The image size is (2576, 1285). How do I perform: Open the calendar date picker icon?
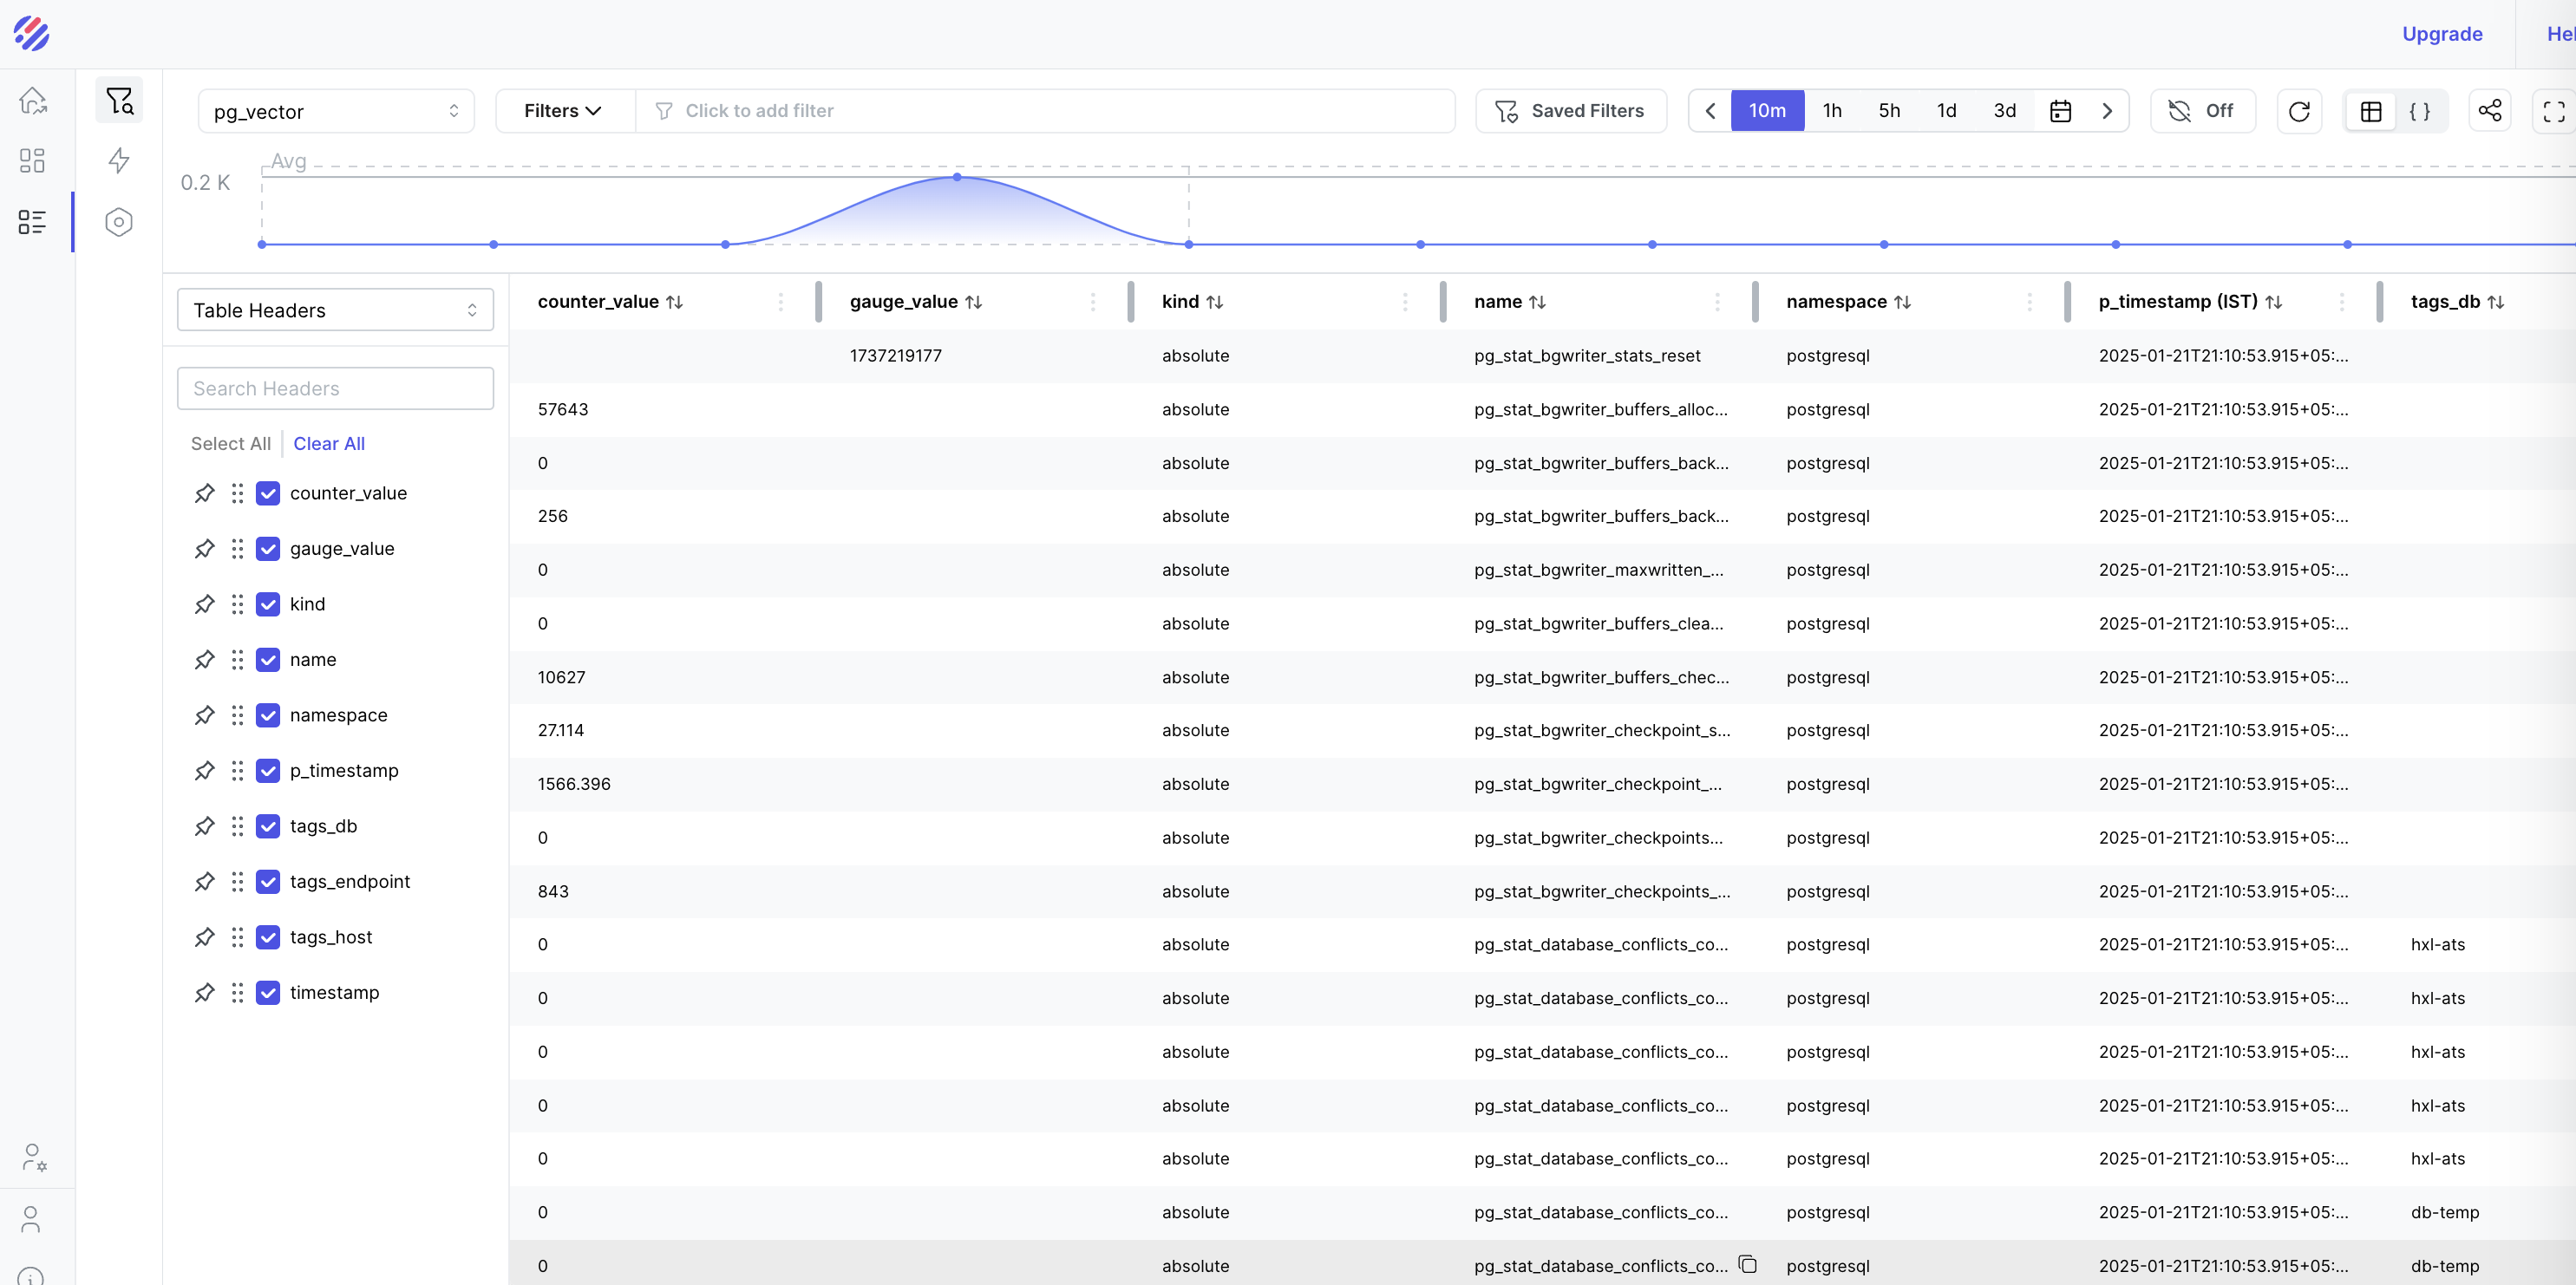coord(2060,111)
